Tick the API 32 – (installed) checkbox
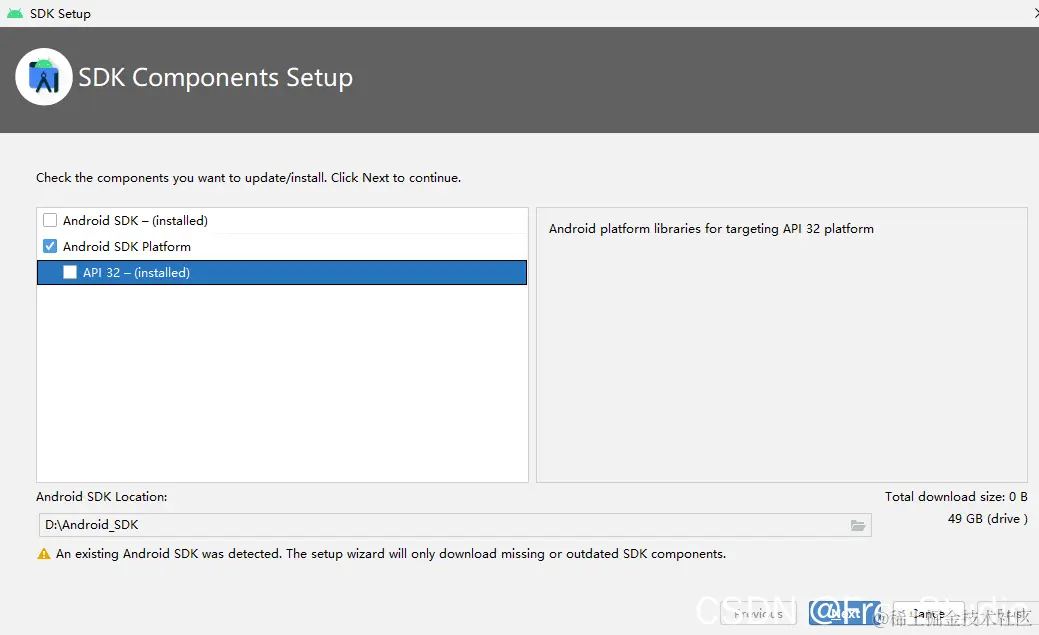The width and height of the screenshot is (1039, 635). [70, 272]
